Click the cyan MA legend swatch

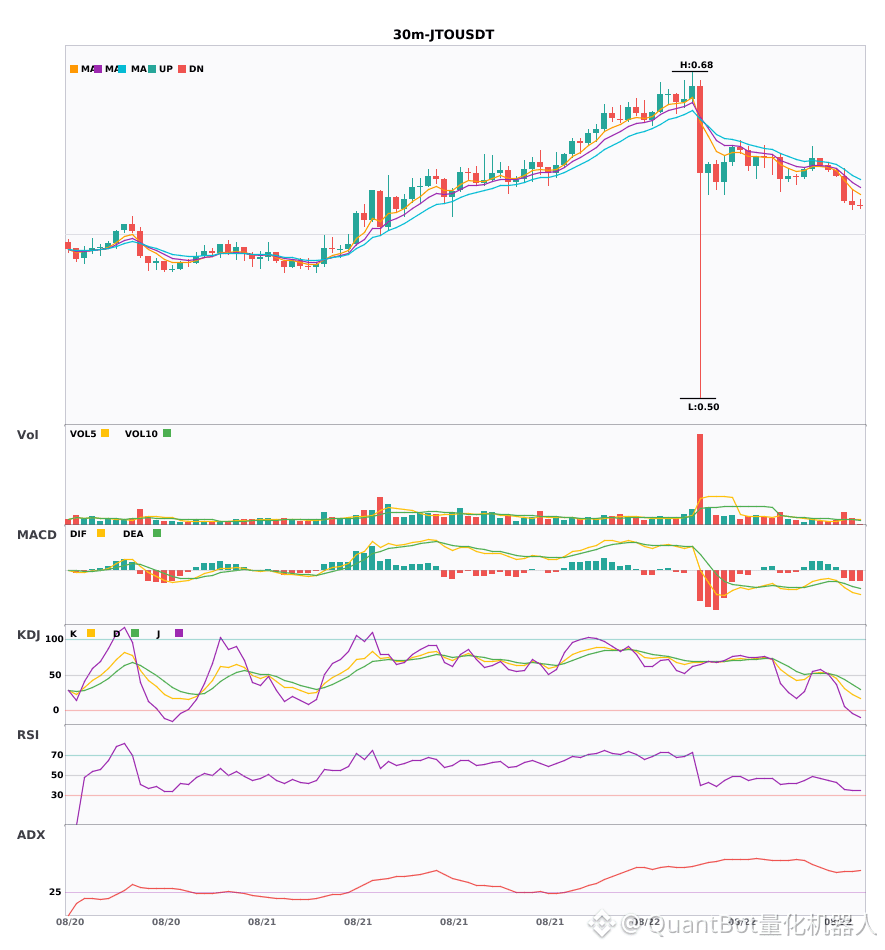(x=122, y=69)
